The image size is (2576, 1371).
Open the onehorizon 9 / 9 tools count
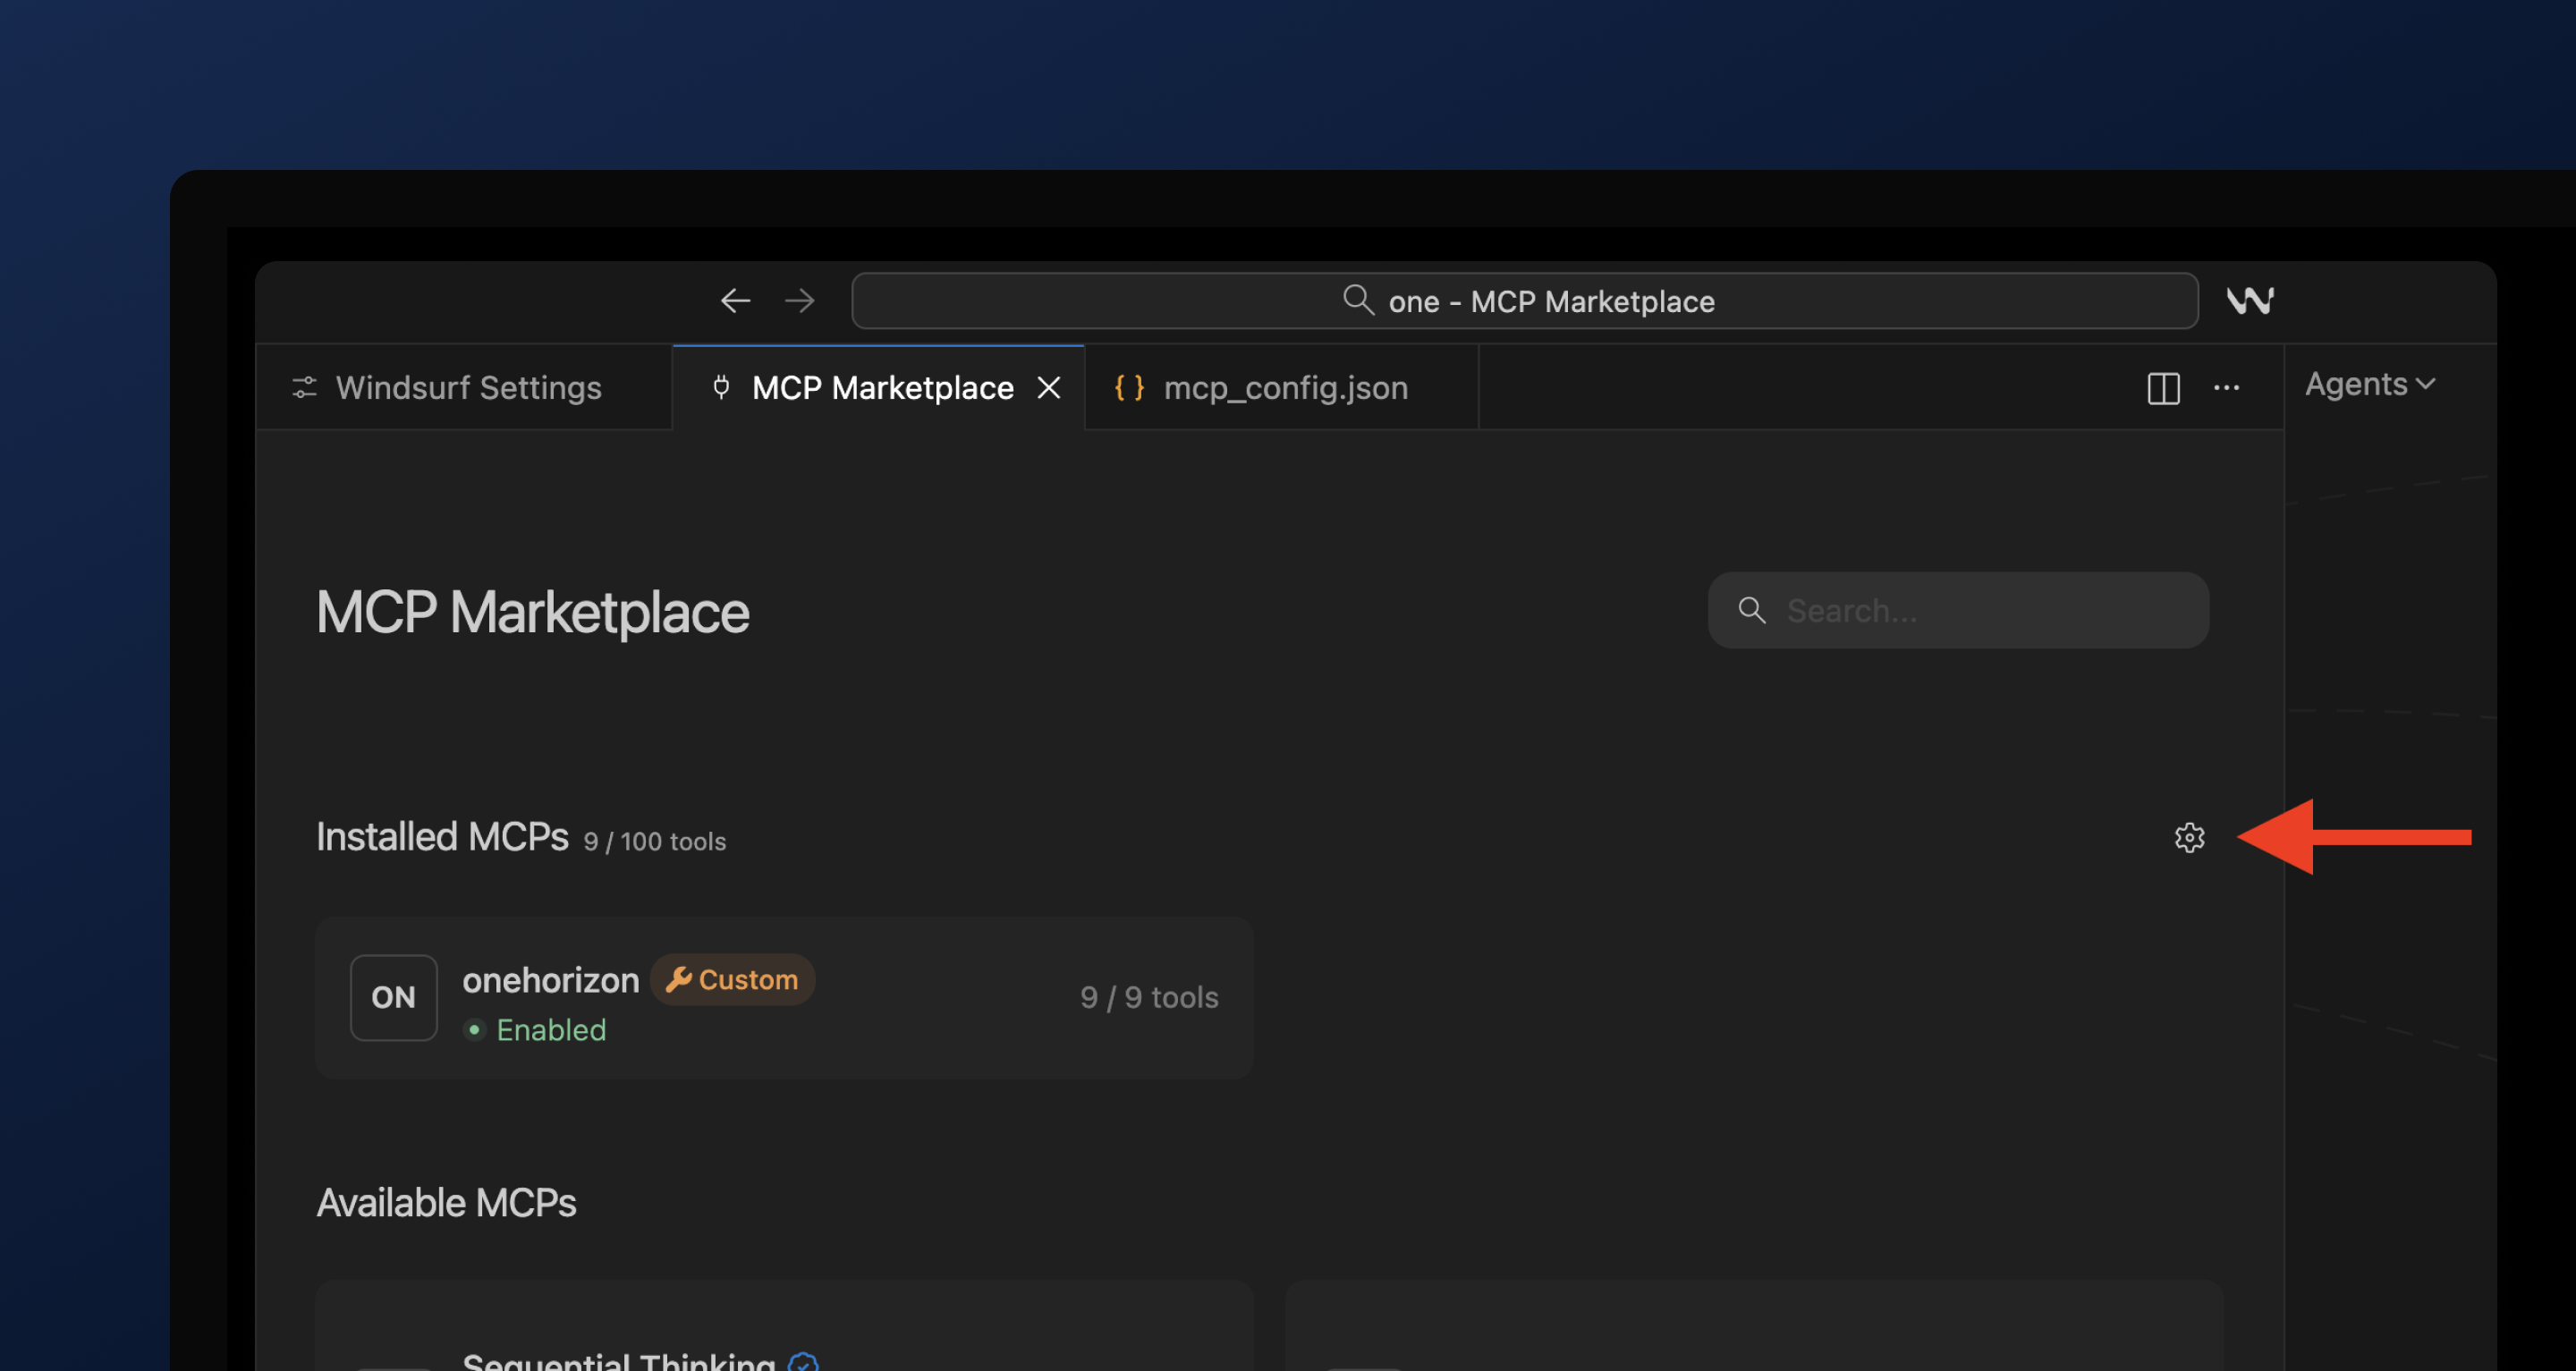(x=1149, y=997)
